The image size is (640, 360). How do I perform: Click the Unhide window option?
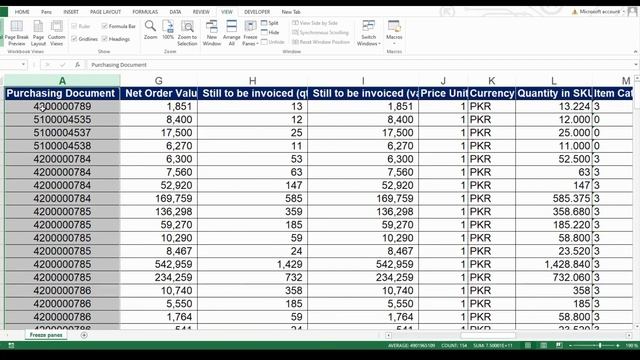273,42
